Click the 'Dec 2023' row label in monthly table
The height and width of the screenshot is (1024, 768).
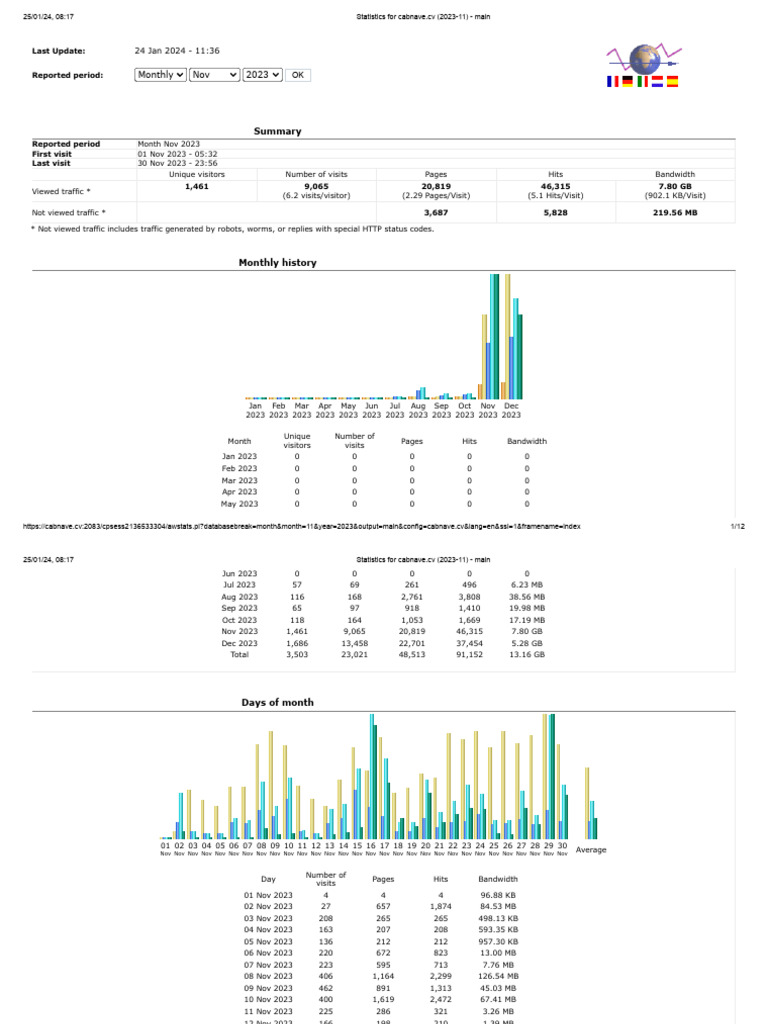click(239, 643)
